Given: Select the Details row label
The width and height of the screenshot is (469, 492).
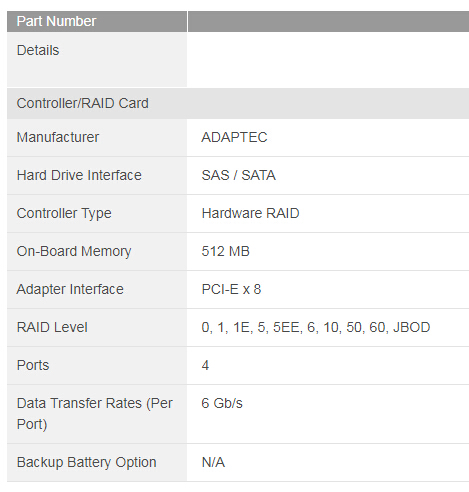Looking at the screenshot, I should (38, 50).
